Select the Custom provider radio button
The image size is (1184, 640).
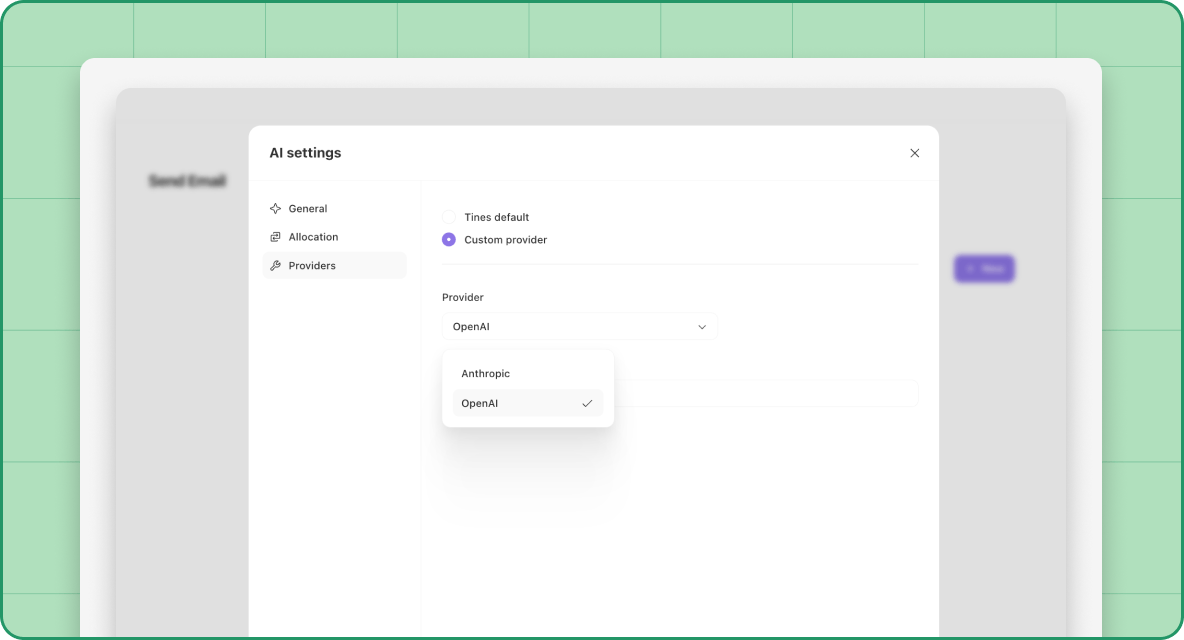[x=449, y=240]
